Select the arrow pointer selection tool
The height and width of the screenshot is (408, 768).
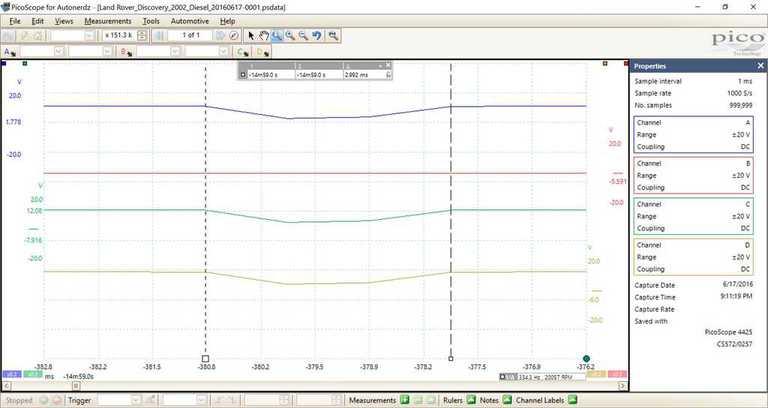pos(251,35)
